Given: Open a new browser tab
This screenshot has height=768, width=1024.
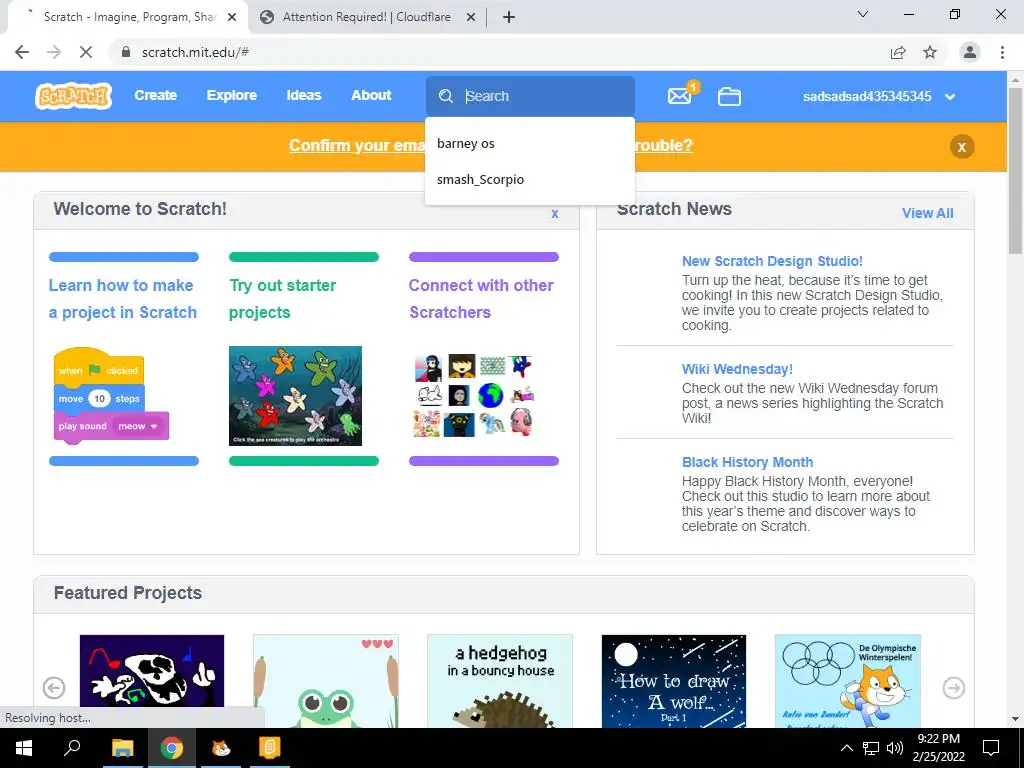Looking at the screenshot, I should [x=509, y=18].
